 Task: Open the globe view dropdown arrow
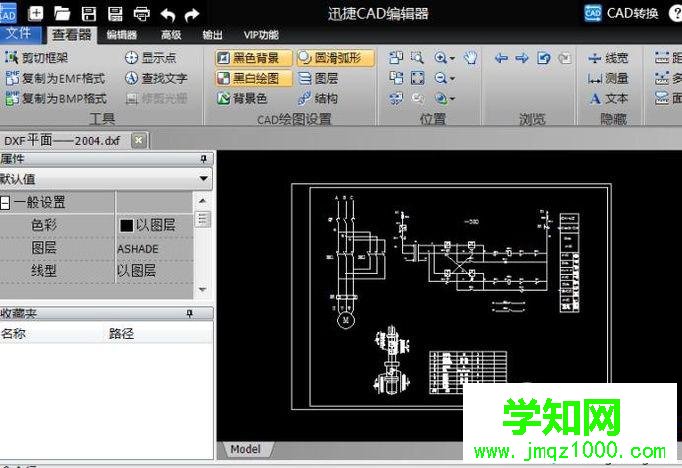452,99
